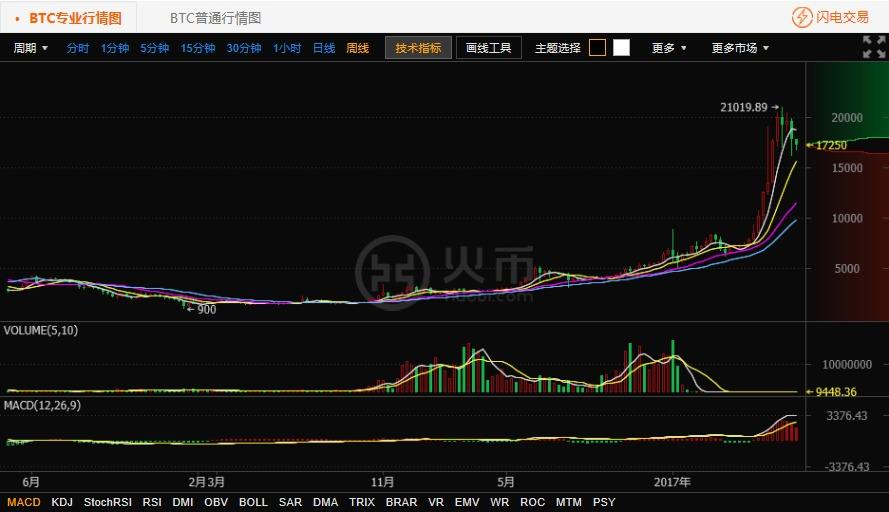Click the 17250 current price marker
This screenshot has height=512, width=889.
831,145
